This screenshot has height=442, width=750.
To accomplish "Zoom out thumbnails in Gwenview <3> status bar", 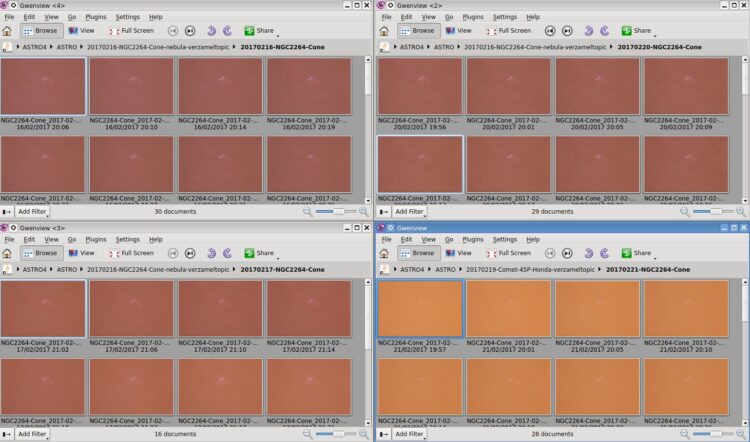I will (308, 434).
